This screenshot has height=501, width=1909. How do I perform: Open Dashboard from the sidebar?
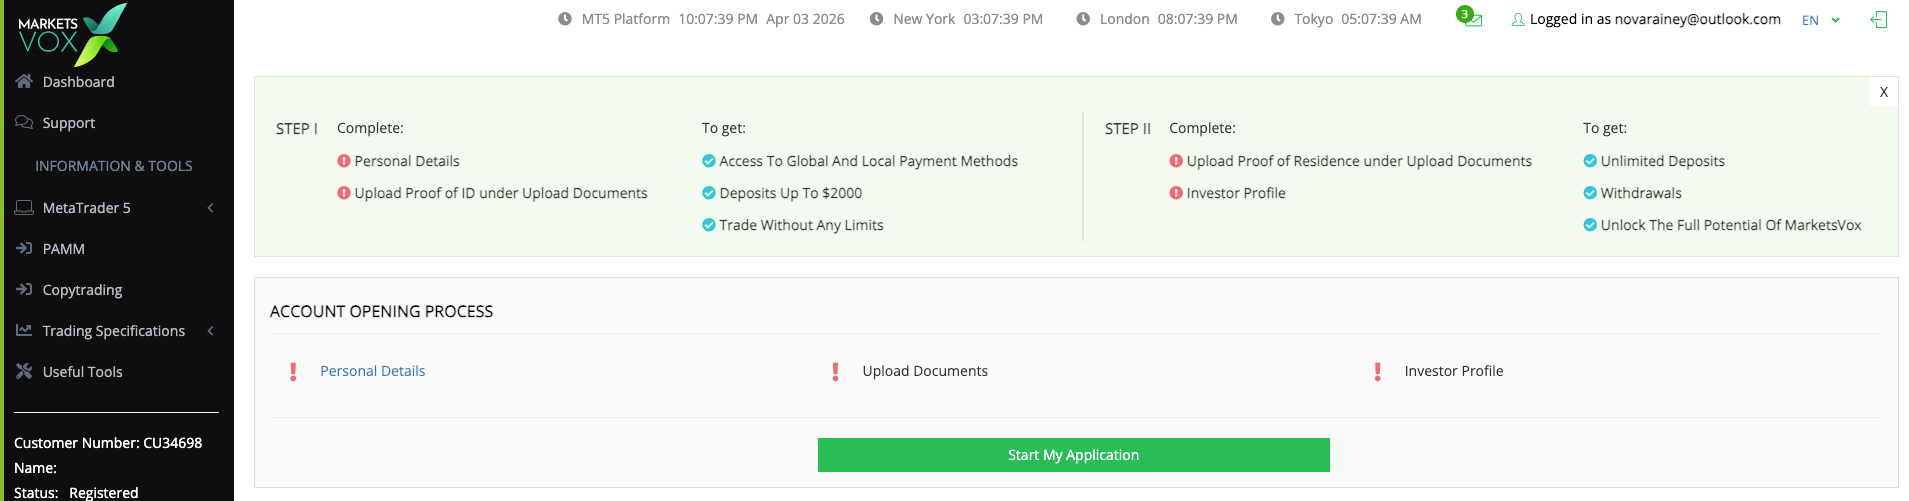pyautogui.click(x=78, y=82)
